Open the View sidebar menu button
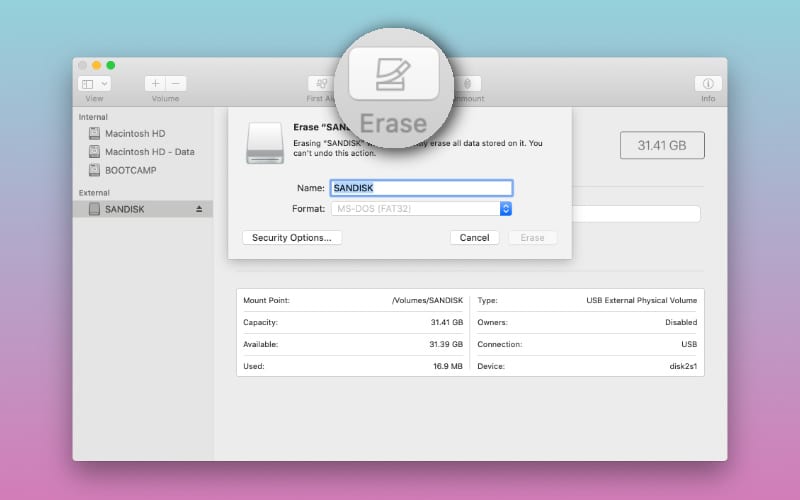 click(94, 84)
